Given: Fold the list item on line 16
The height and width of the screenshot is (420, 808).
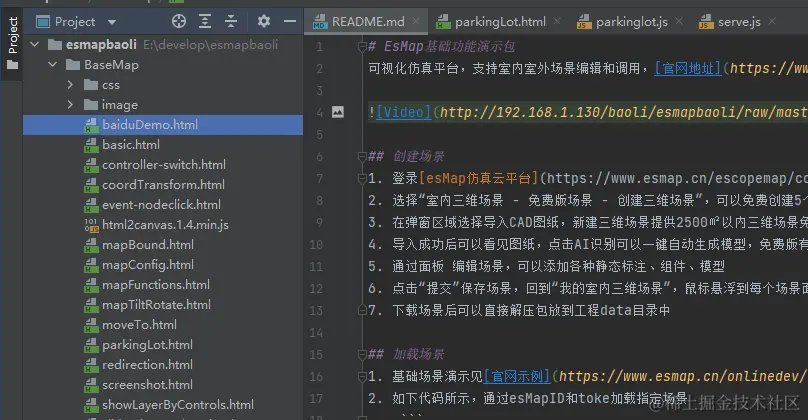Looking at the screenshot, I should tap(362, 377).
